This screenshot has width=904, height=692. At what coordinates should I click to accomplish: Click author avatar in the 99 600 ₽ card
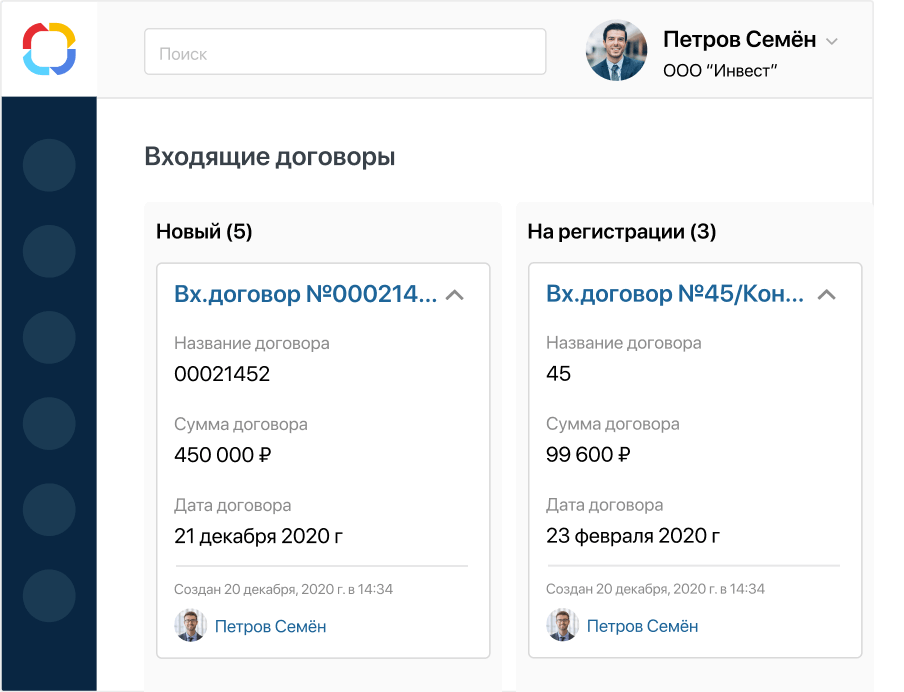(x=562, y=625)
